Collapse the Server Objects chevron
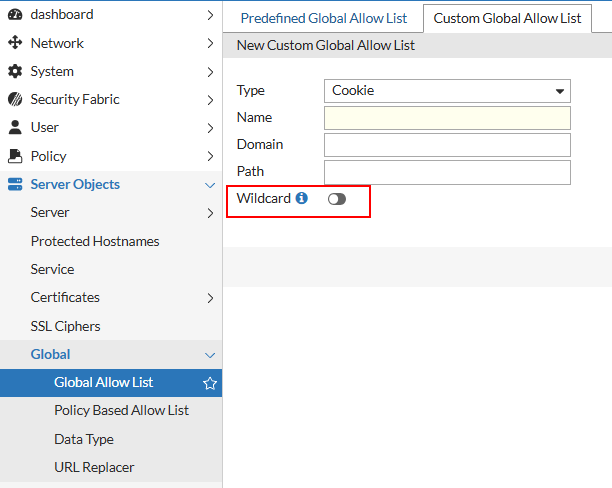This screenshot has height=488, width=612. pyautogui.click(x=210, y=185)
